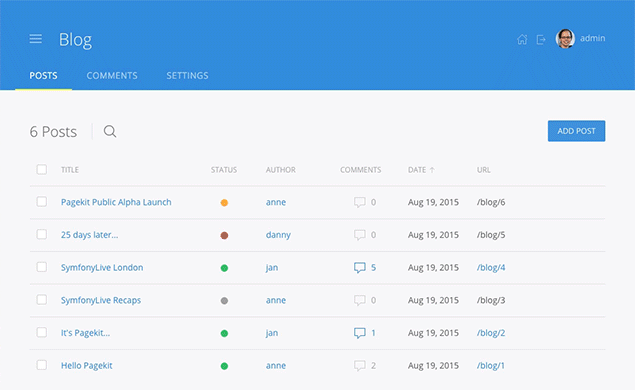
Task: Select checkbox for SymfonyLive Recaps row
Action: point(42,300)
